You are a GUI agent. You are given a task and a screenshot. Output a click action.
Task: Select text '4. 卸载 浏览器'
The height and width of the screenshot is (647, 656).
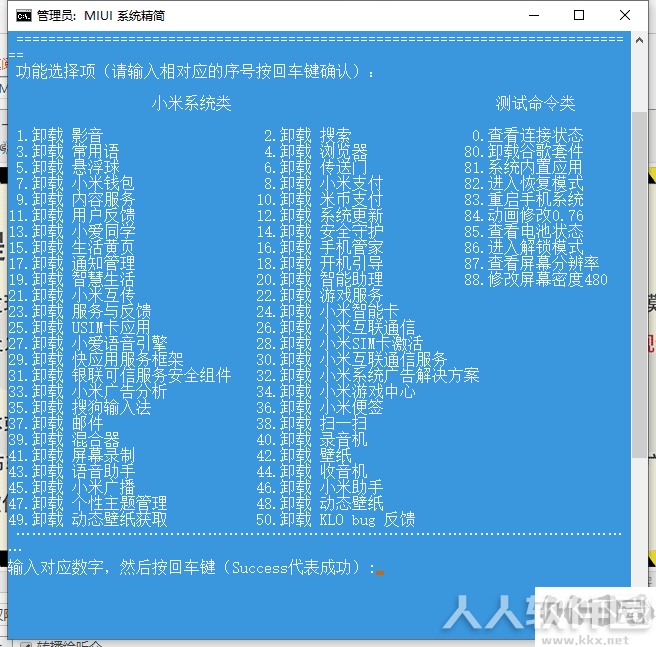(315, 151)
